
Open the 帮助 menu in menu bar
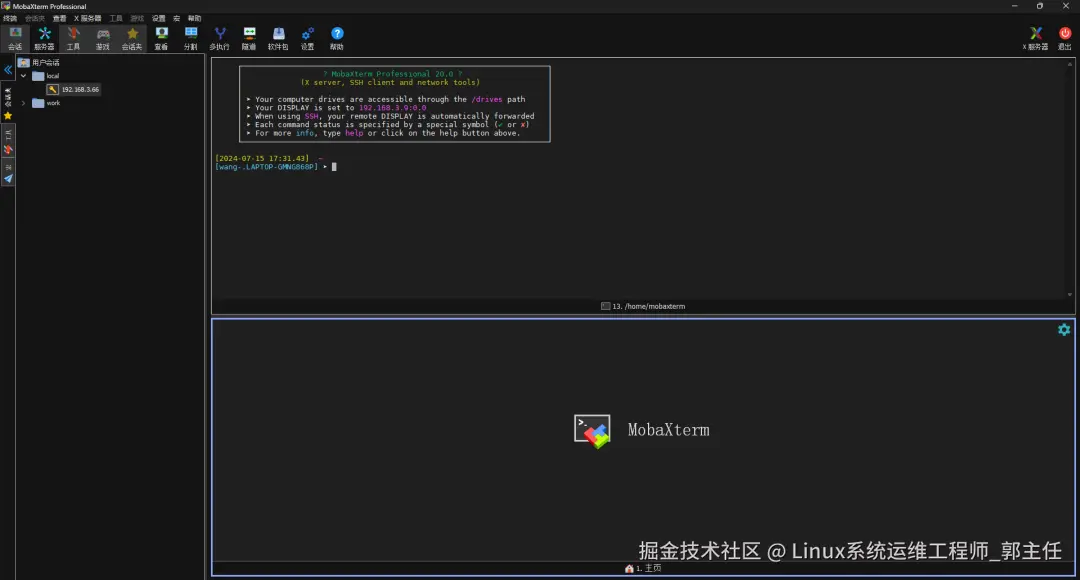pos(195,19)
